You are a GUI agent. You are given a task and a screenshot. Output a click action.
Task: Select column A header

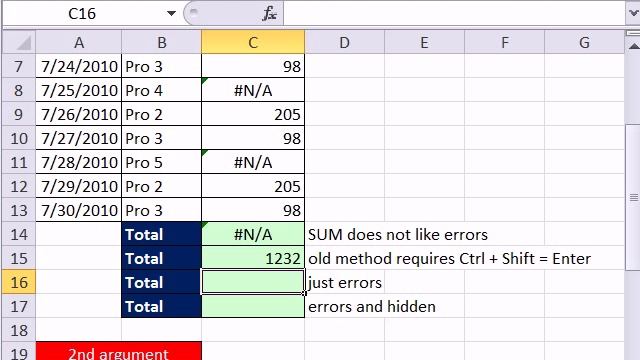pyautogui.click(x=79, y=42)
